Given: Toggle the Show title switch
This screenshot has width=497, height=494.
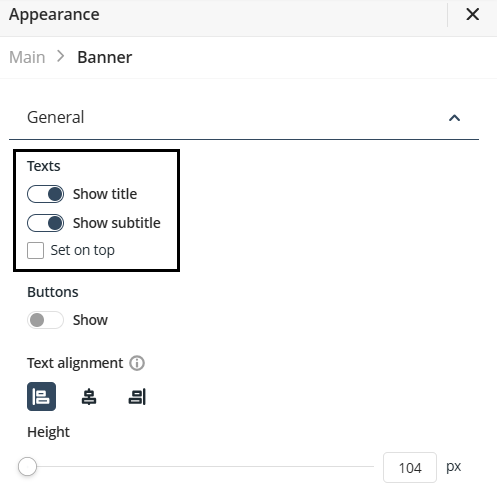Looking at the screenshot, I should pos(45,194).
